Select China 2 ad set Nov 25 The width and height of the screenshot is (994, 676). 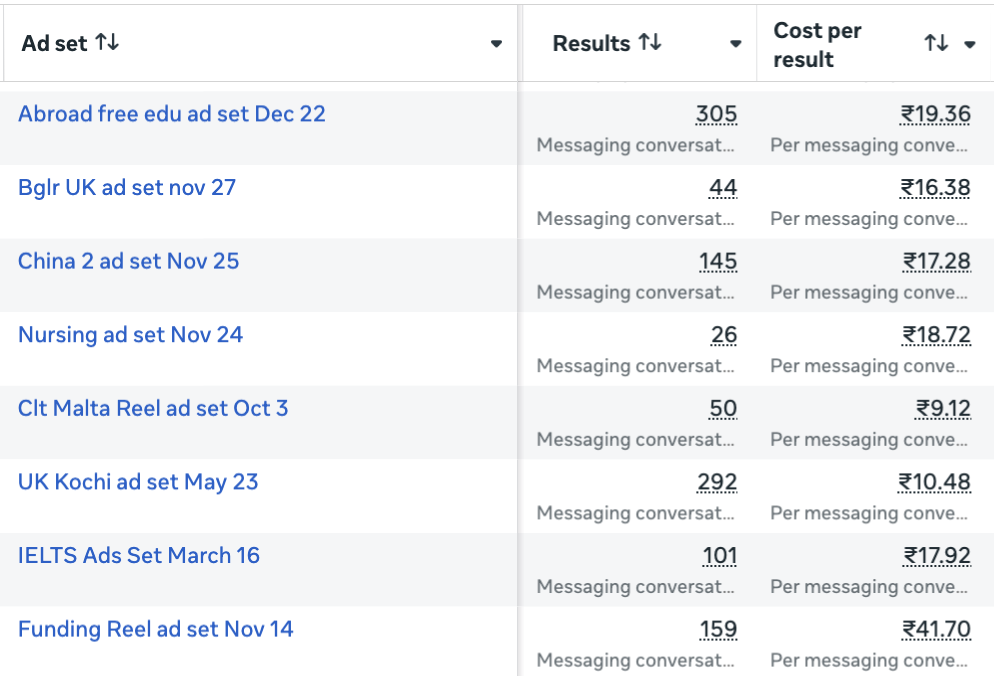point(129,262)
